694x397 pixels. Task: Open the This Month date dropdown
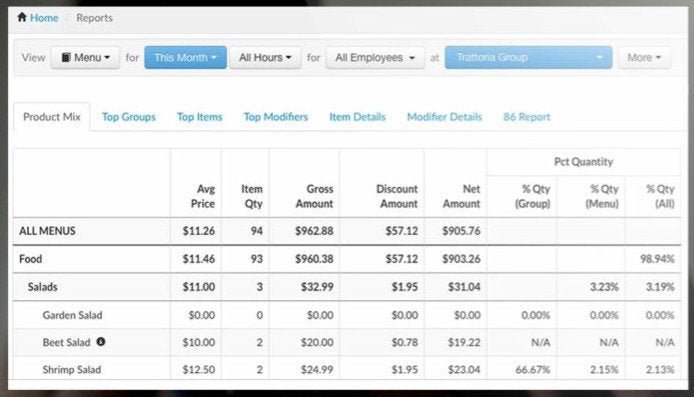point(185,58)
